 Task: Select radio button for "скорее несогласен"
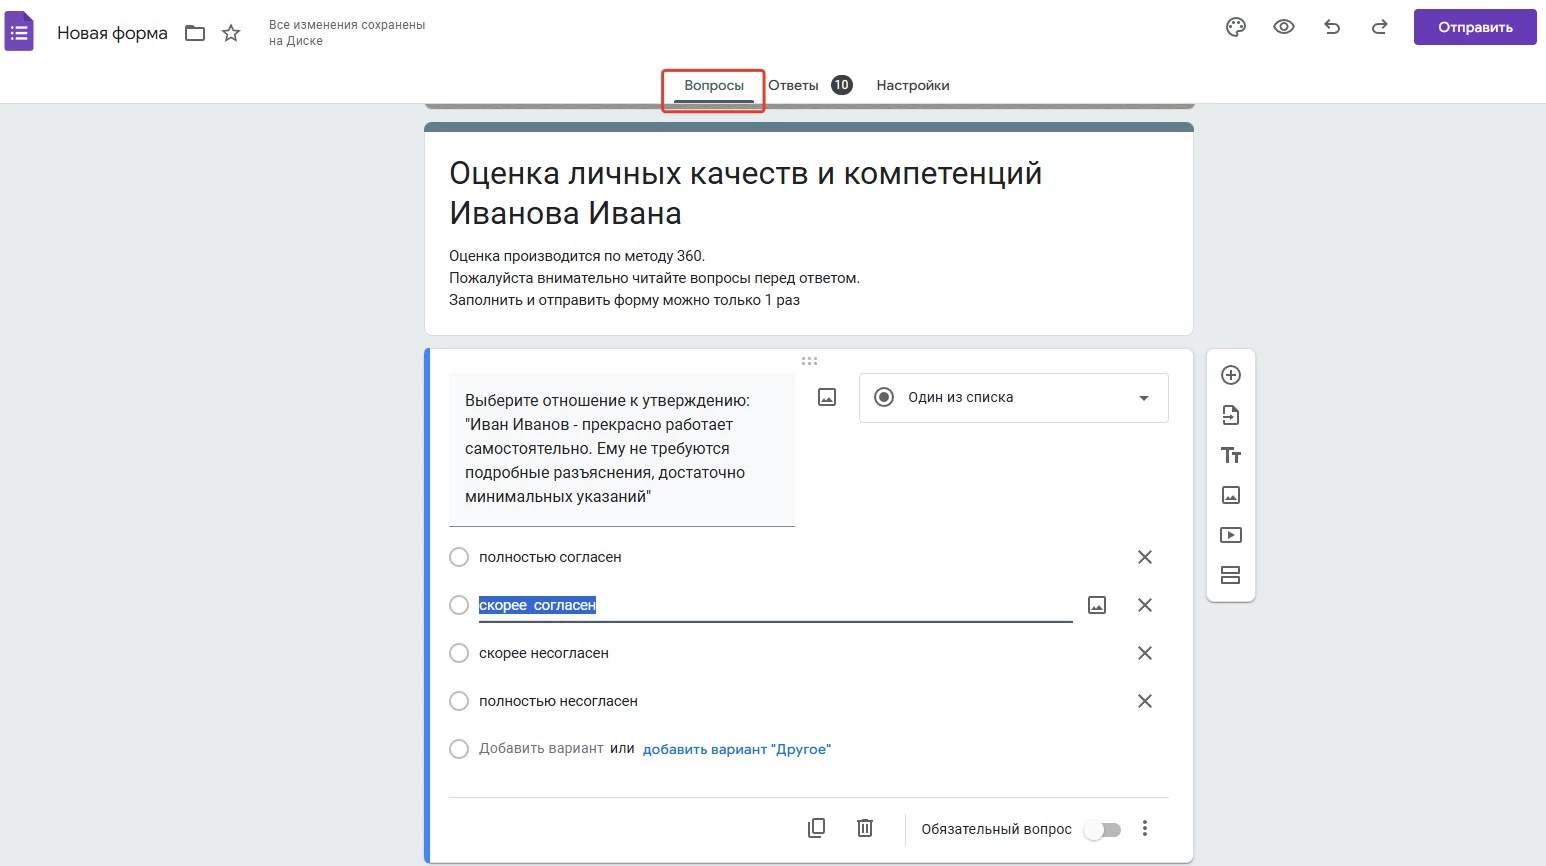point(459,653)
